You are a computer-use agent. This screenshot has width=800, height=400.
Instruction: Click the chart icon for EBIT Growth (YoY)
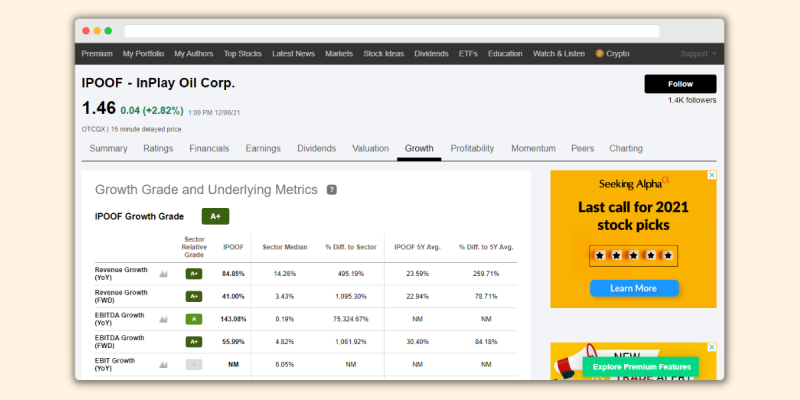(163, 365)
